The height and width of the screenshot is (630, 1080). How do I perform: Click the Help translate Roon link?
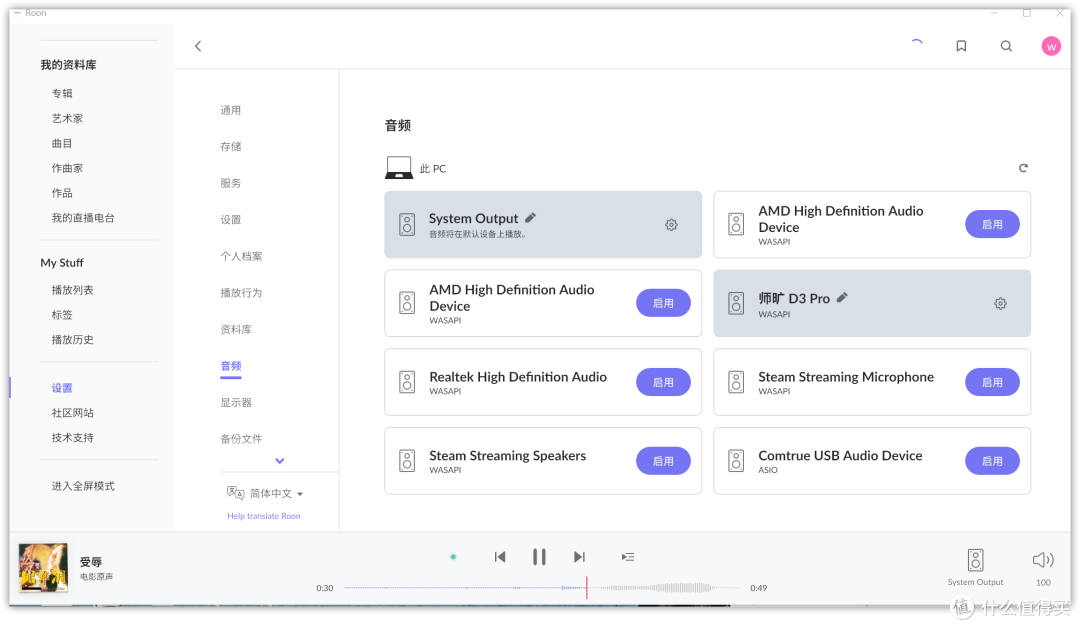[264, 516]
